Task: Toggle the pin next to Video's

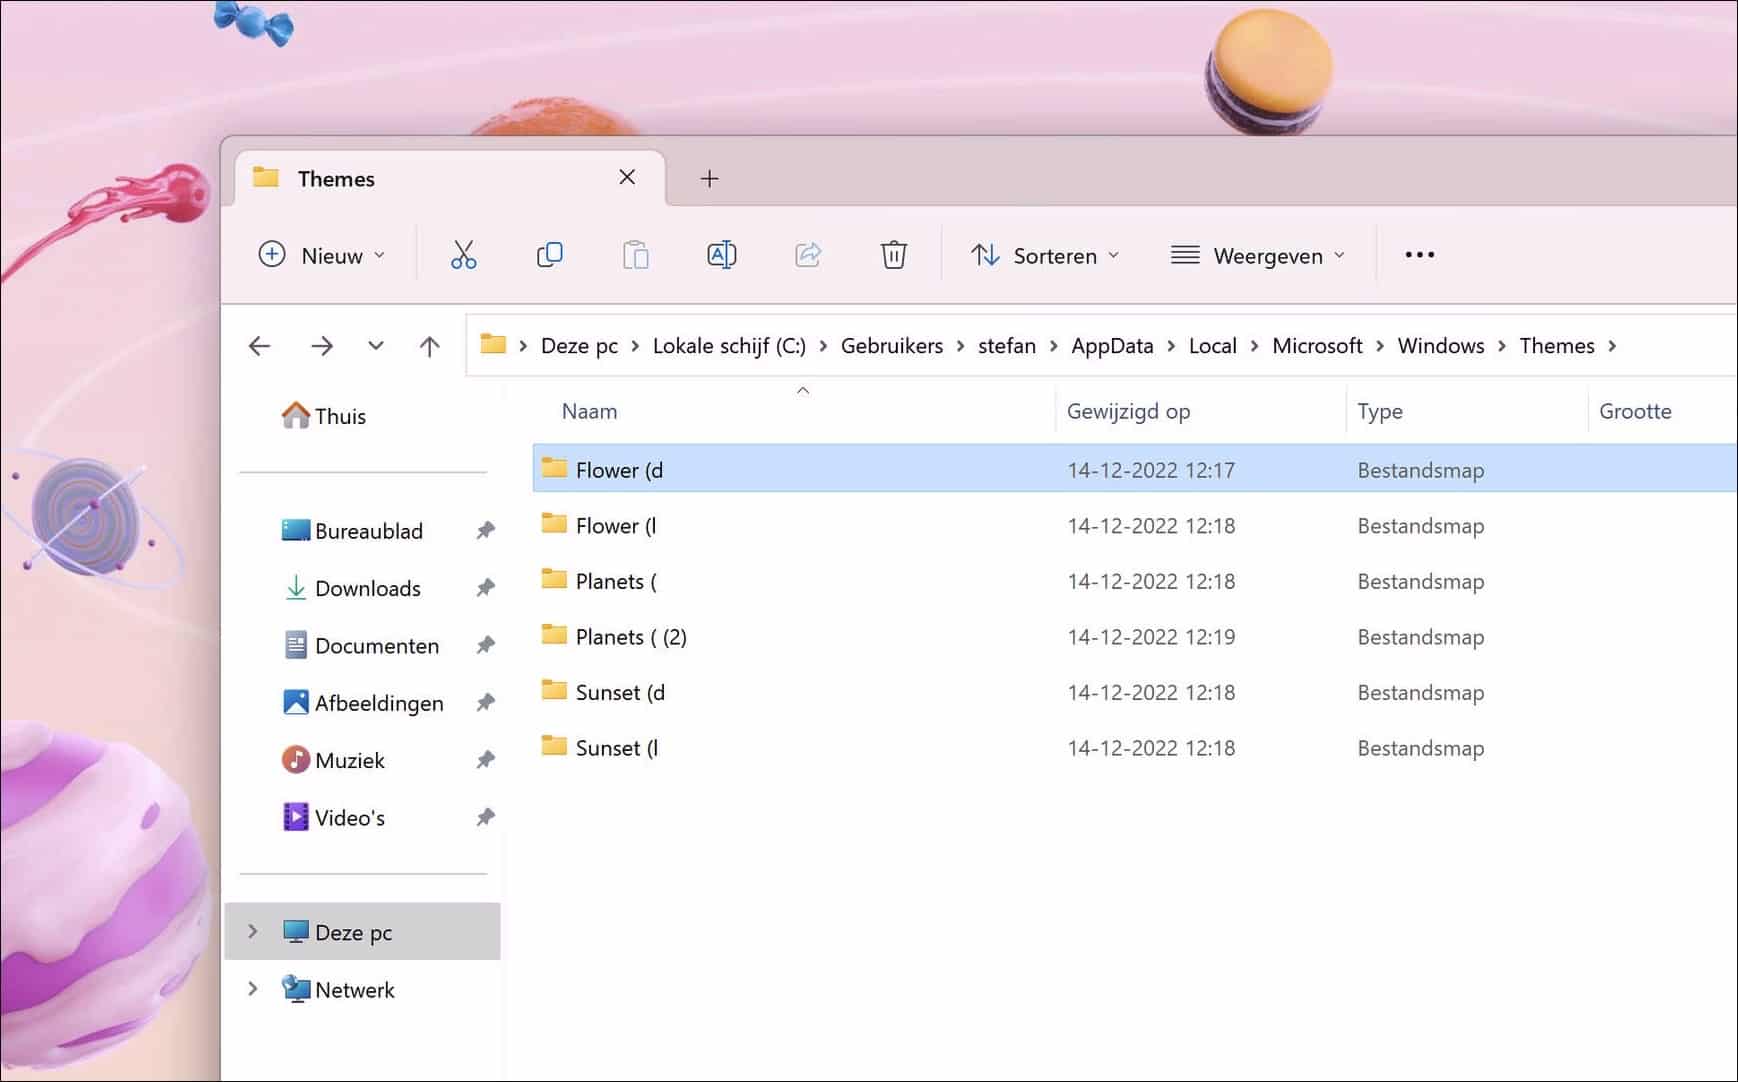Action: 486,817
